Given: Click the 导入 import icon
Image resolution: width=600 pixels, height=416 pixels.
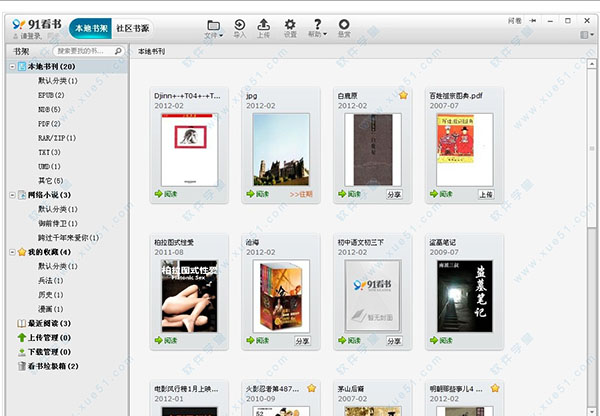Looking at the screenshot, I should [x=240, y=29].
